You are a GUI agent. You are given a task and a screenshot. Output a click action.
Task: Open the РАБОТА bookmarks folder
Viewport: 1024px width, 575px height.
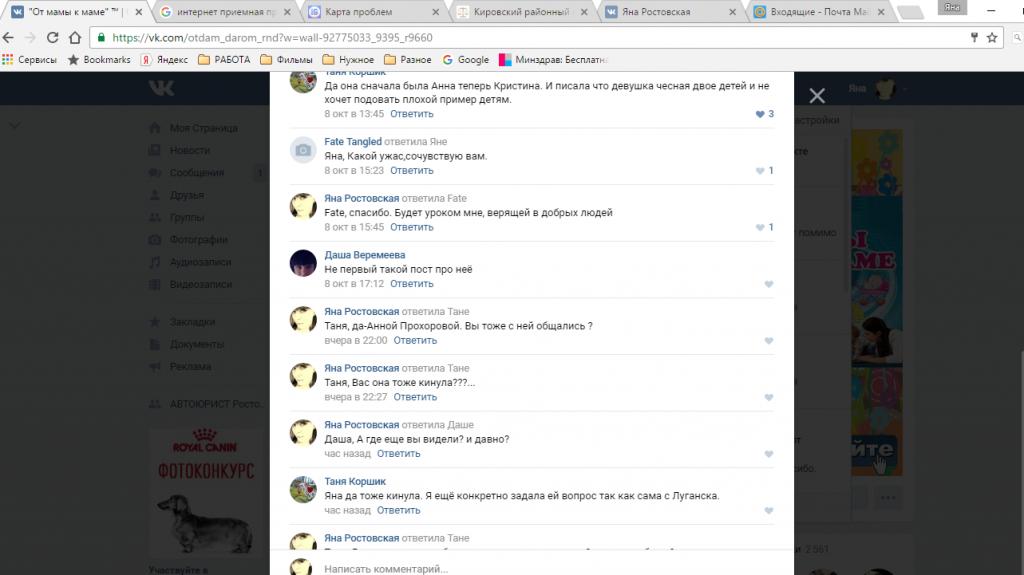(224, 59)
